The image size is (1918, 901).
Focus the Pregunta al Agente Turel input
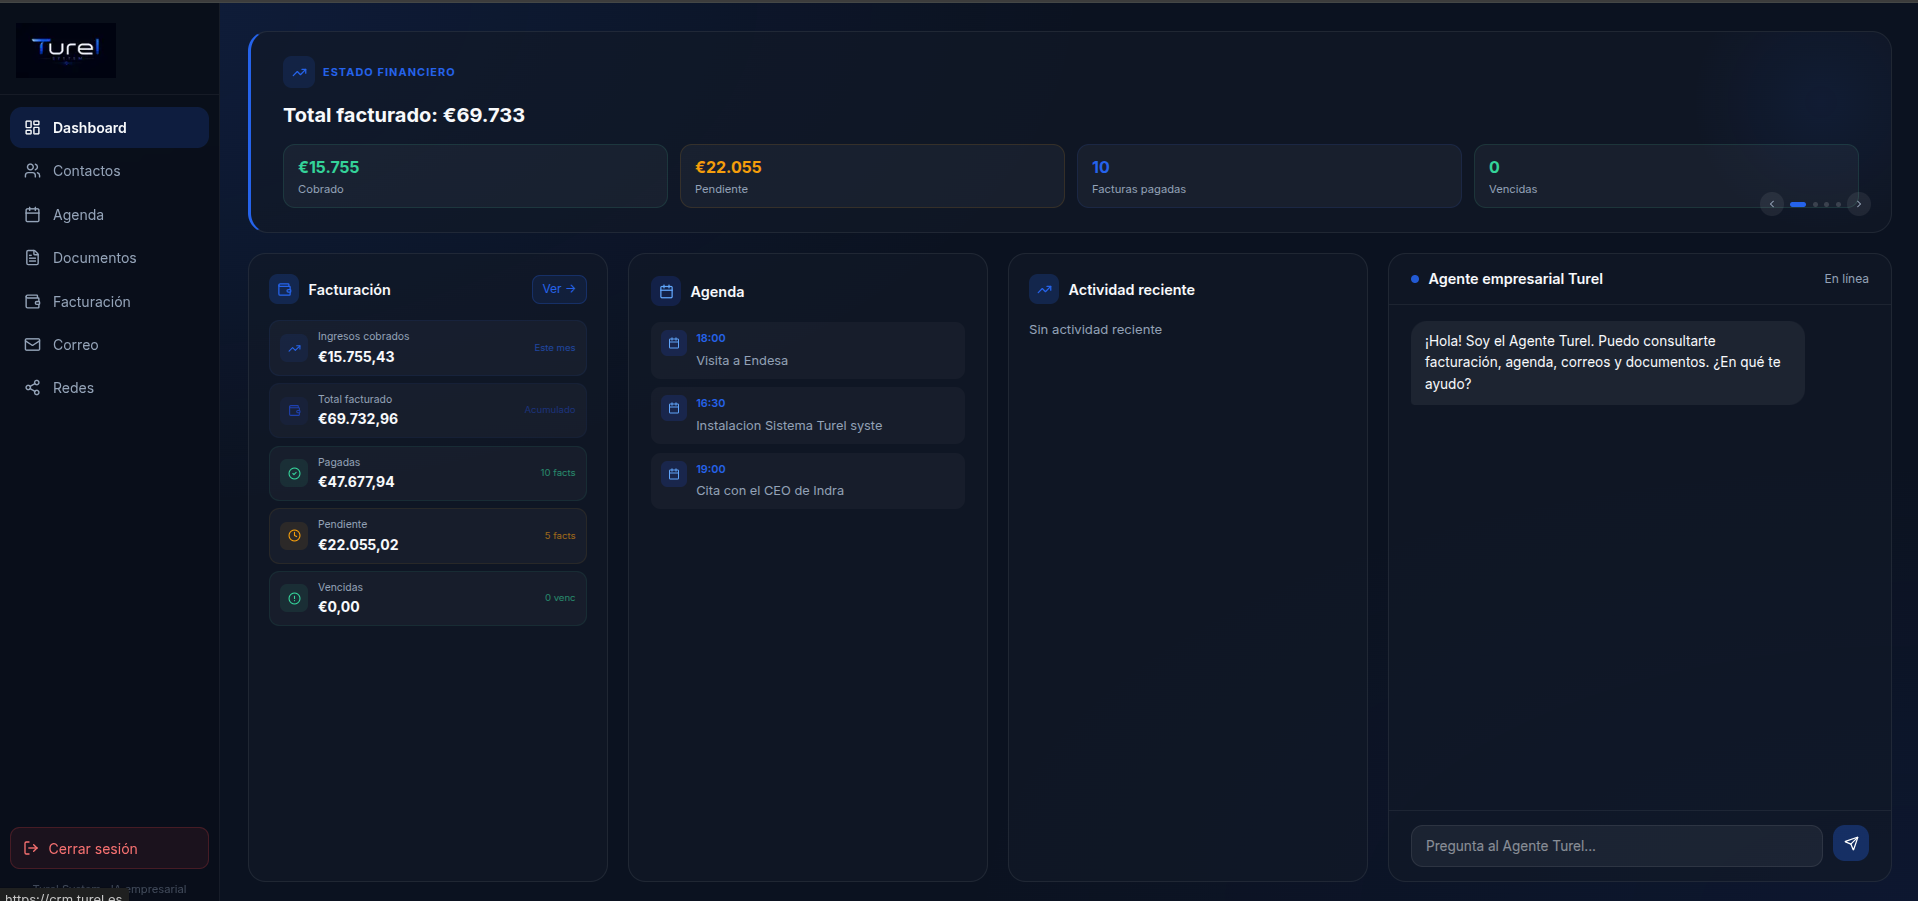[1616, 846]
